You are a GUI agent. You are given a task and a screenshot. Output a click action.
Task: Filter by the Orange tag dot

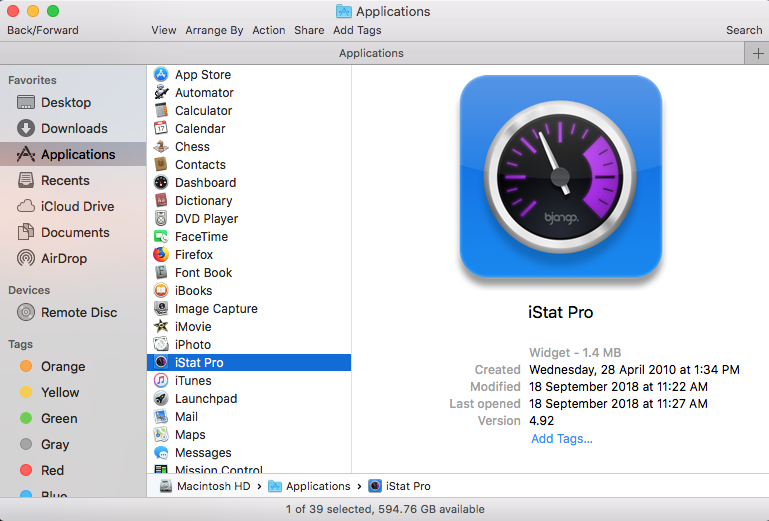click(26, 366)
